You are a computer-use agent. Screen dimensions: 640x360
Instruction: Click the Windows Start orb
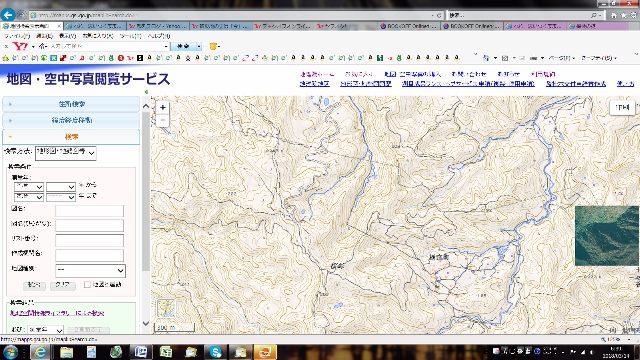[x=11, y=352]
